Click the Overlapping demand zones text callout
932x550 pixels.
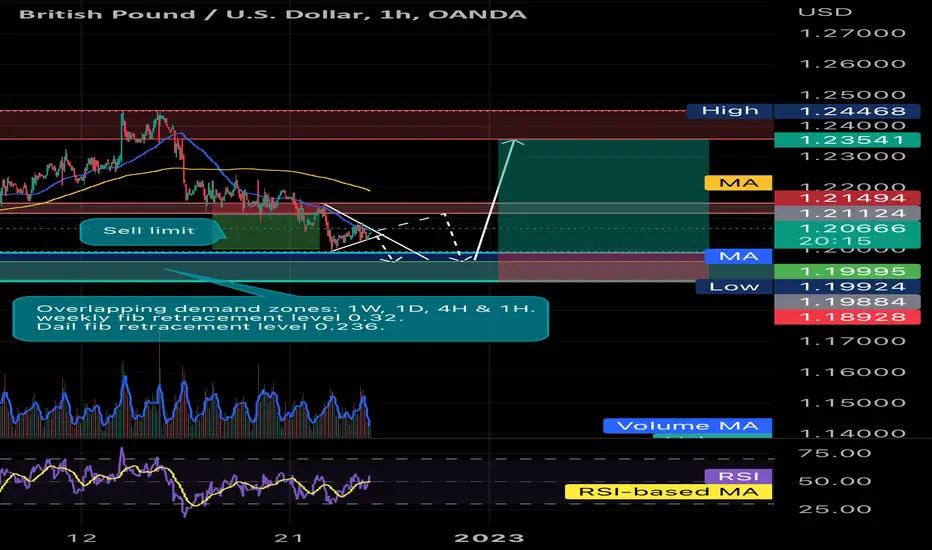click(281, 318)
